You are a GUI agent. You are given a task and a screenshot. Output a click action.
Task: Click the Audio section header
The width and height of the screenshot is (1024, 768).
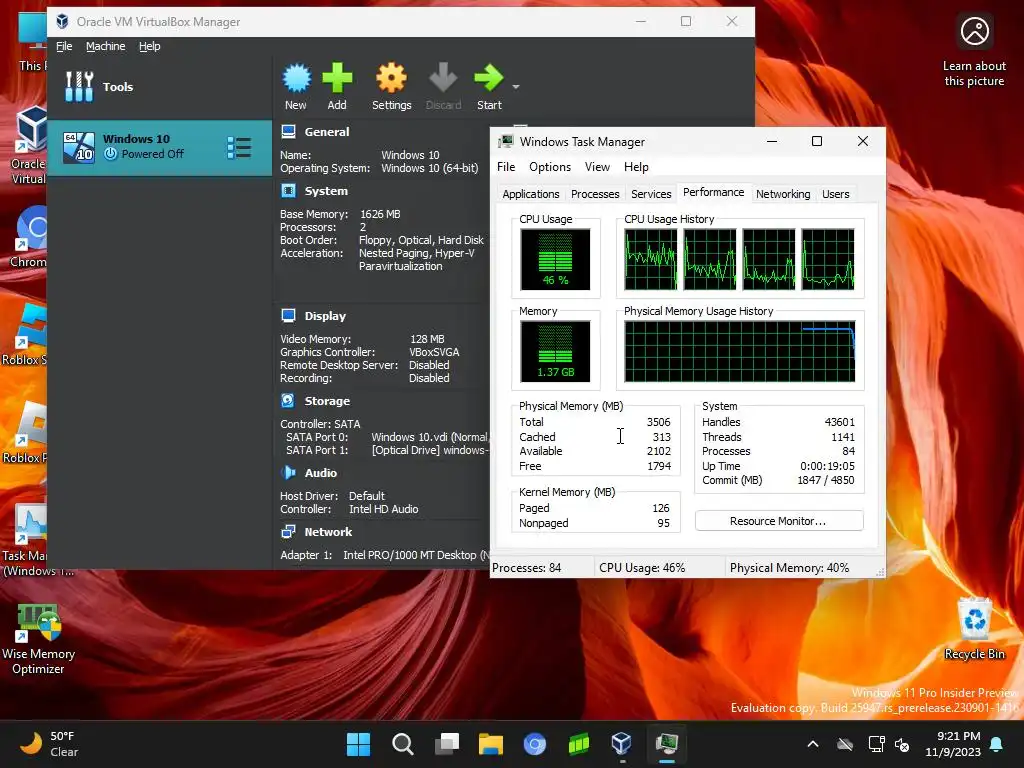coord(321,473)
